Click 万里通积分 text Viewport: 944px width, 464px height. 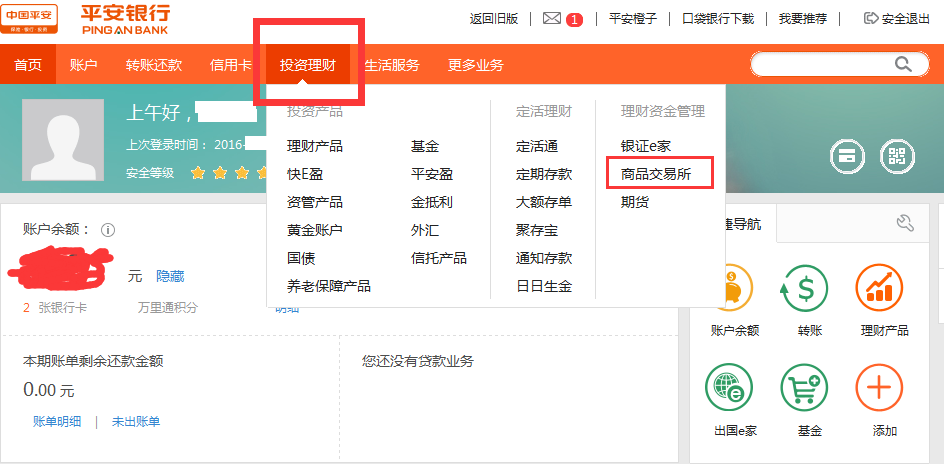tap(167, 308)
